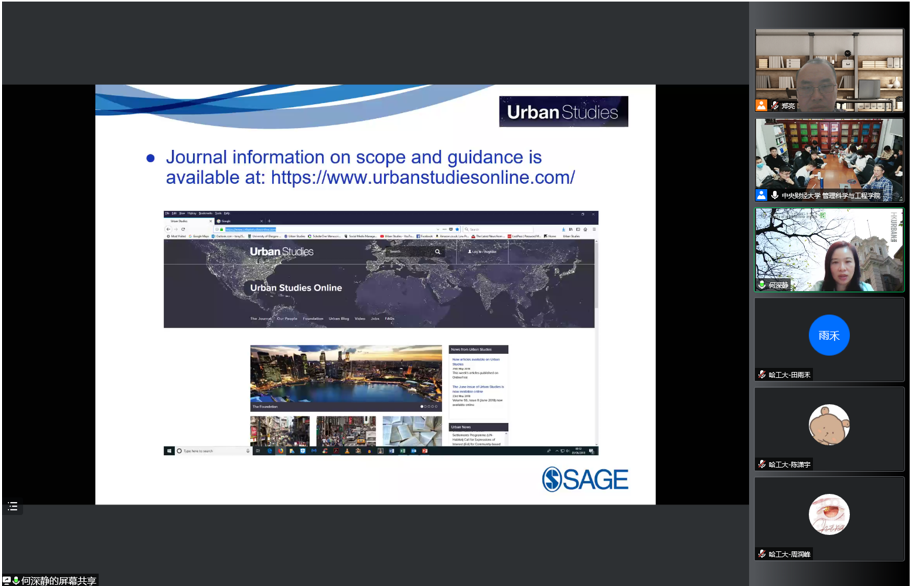This screenshot has width=910, height=586.
Task: Click the SAGE logo on the slide
Action: 585,480
